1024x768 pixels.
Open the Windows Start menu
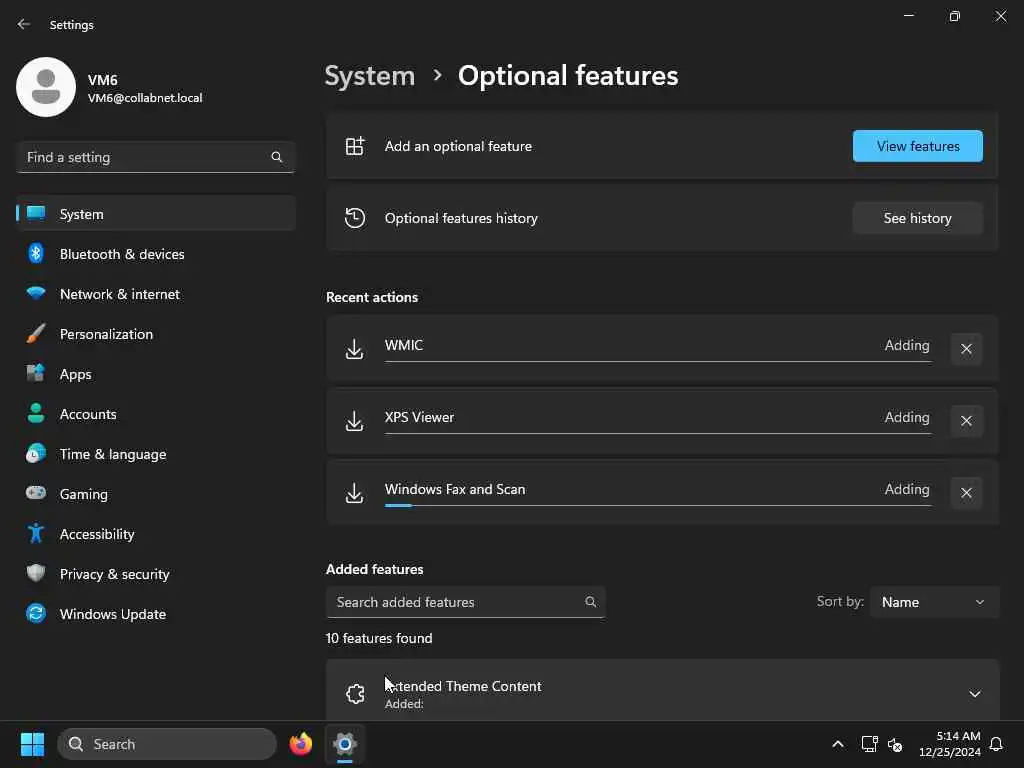click(32, 744)
